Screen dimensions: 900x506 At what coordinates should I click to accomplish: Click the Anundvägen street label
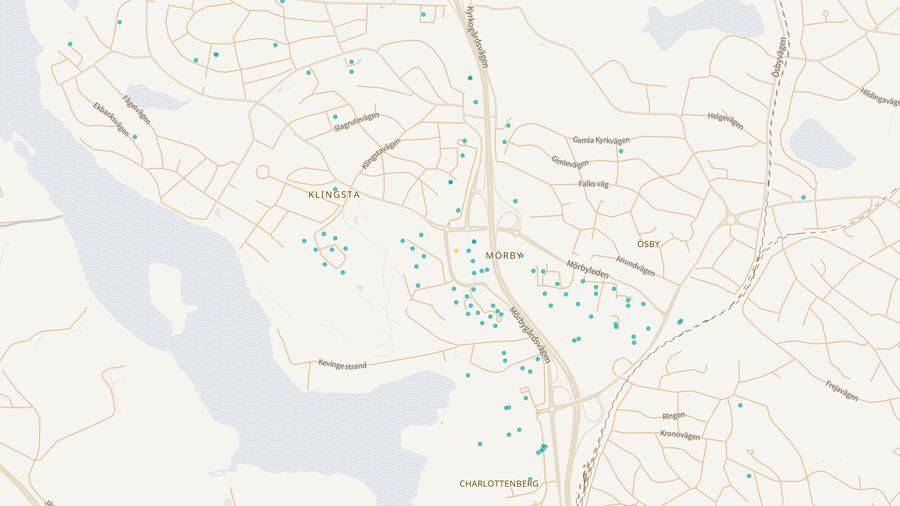[635, 267]
